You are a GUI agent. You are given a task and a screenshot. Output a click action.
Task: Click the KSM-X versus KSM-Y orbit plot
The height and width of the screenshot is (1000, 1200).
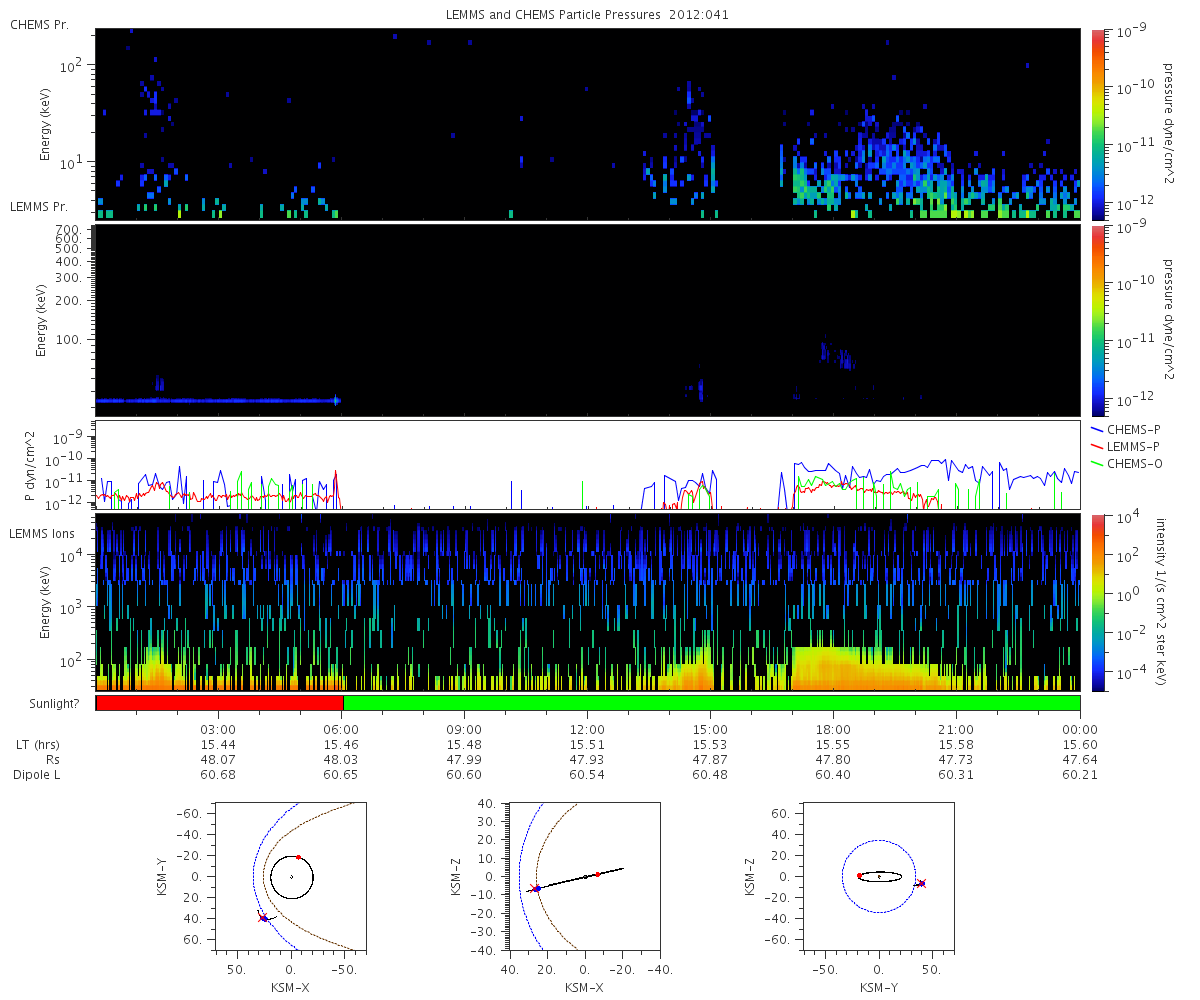point(291,876)
